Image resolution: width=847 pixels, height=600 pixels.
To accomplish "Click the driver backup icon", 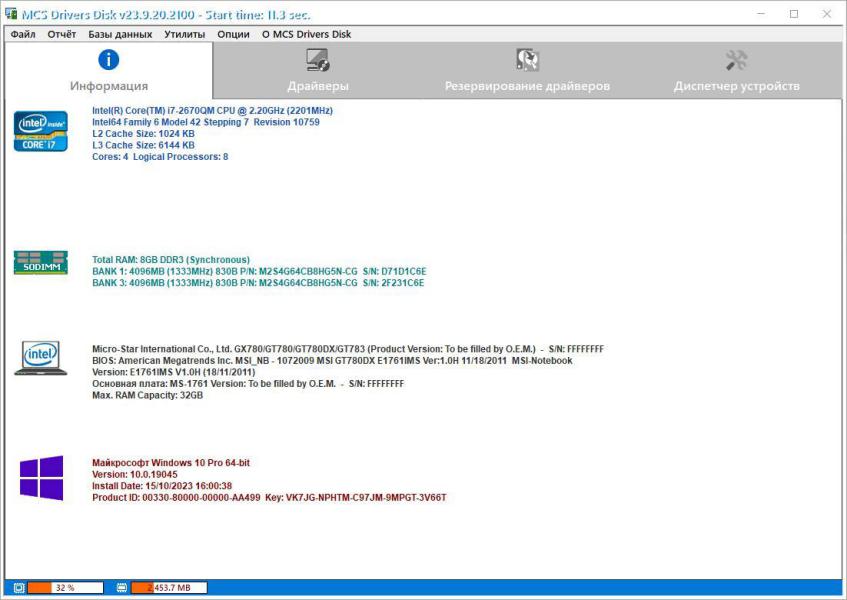I will [x=527, y=60].
